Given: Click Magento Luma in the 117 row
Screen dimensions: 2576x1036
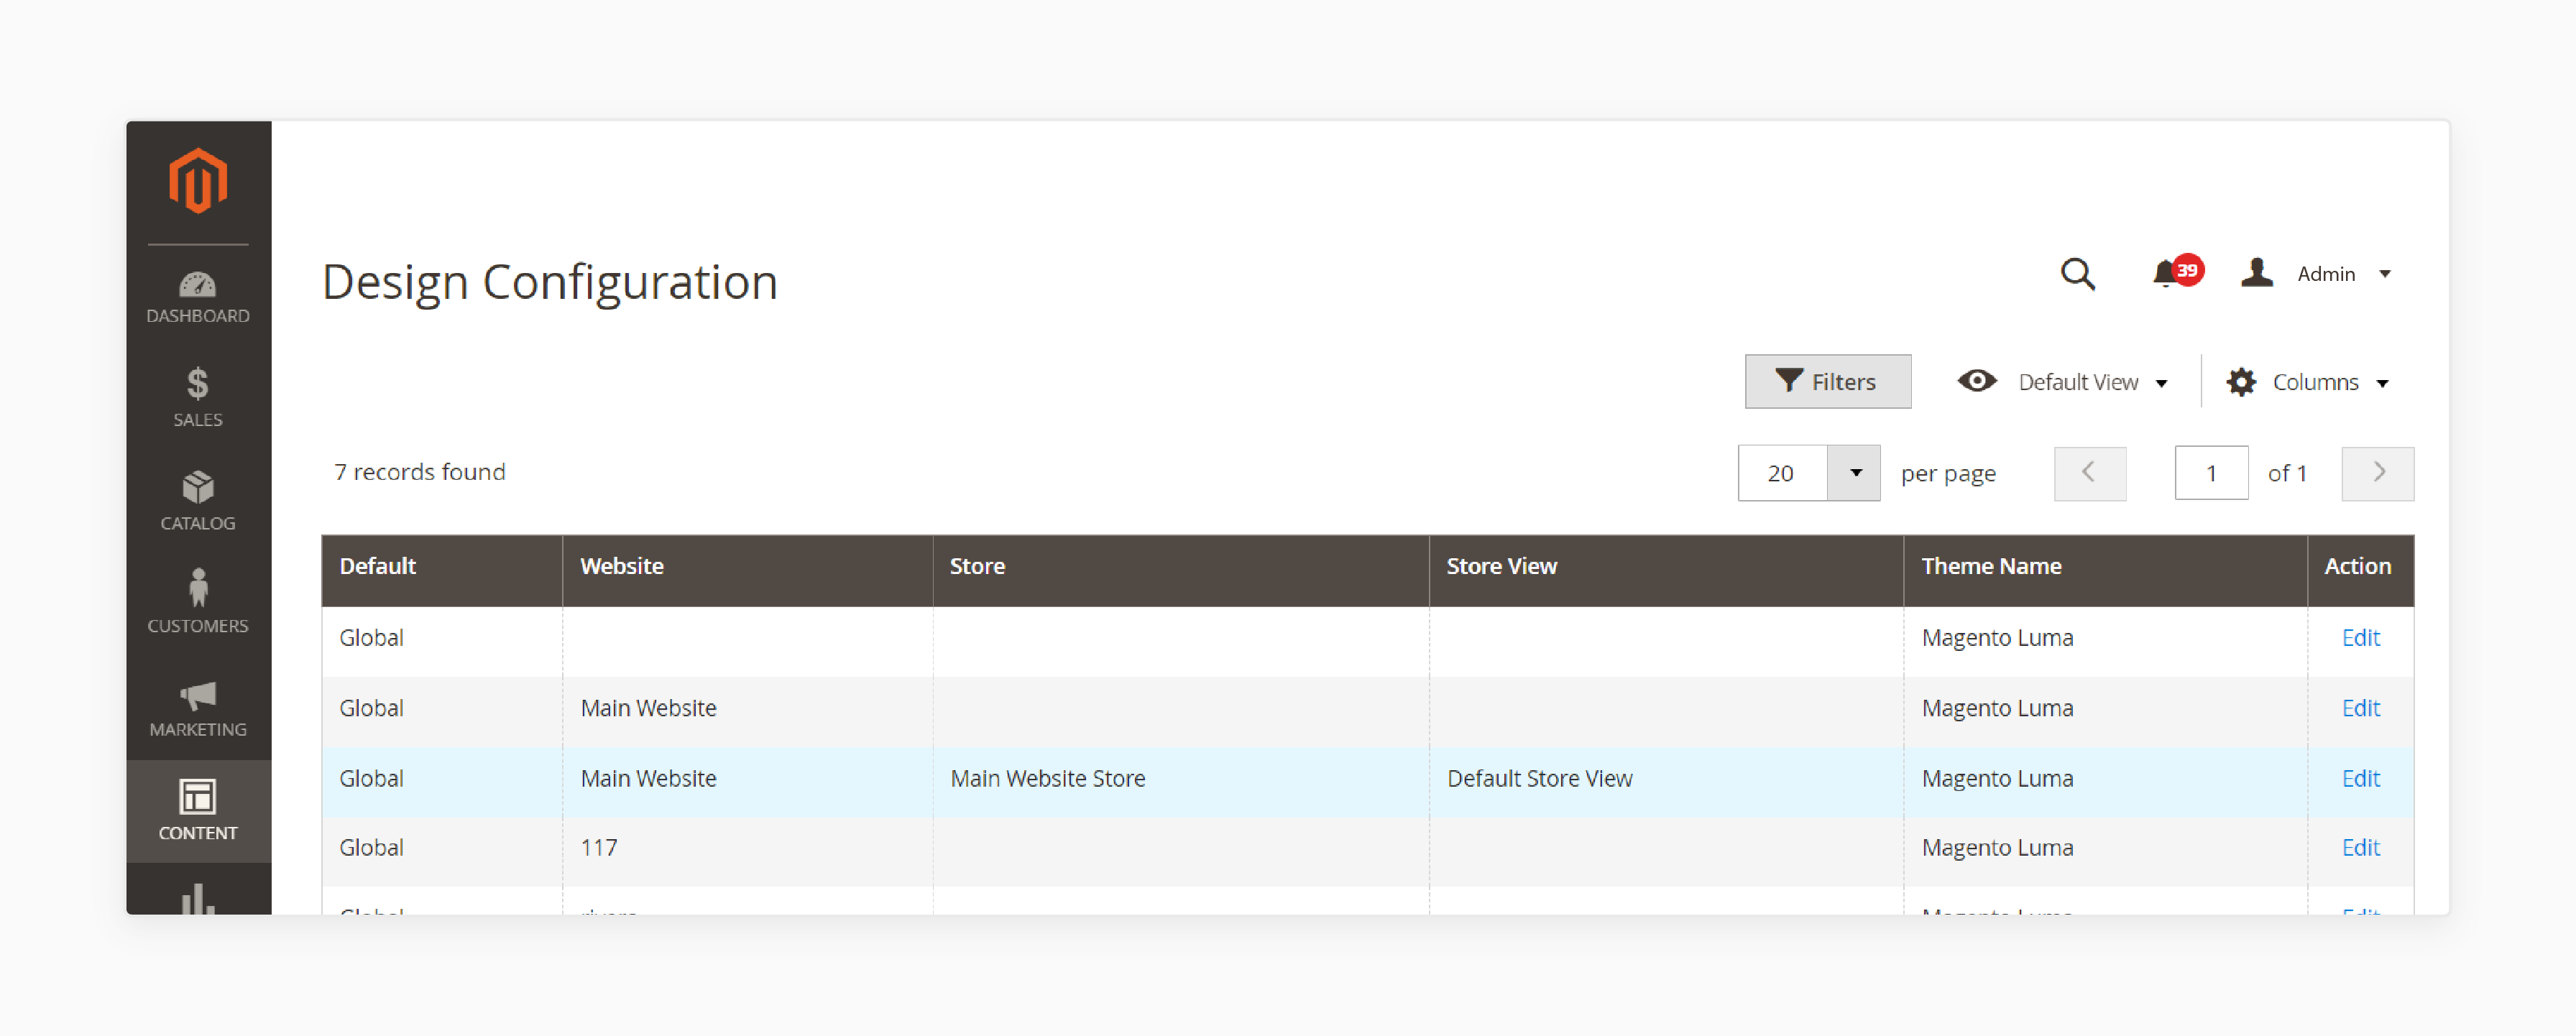Looking at the screenshot, I should click(1997, 848).
